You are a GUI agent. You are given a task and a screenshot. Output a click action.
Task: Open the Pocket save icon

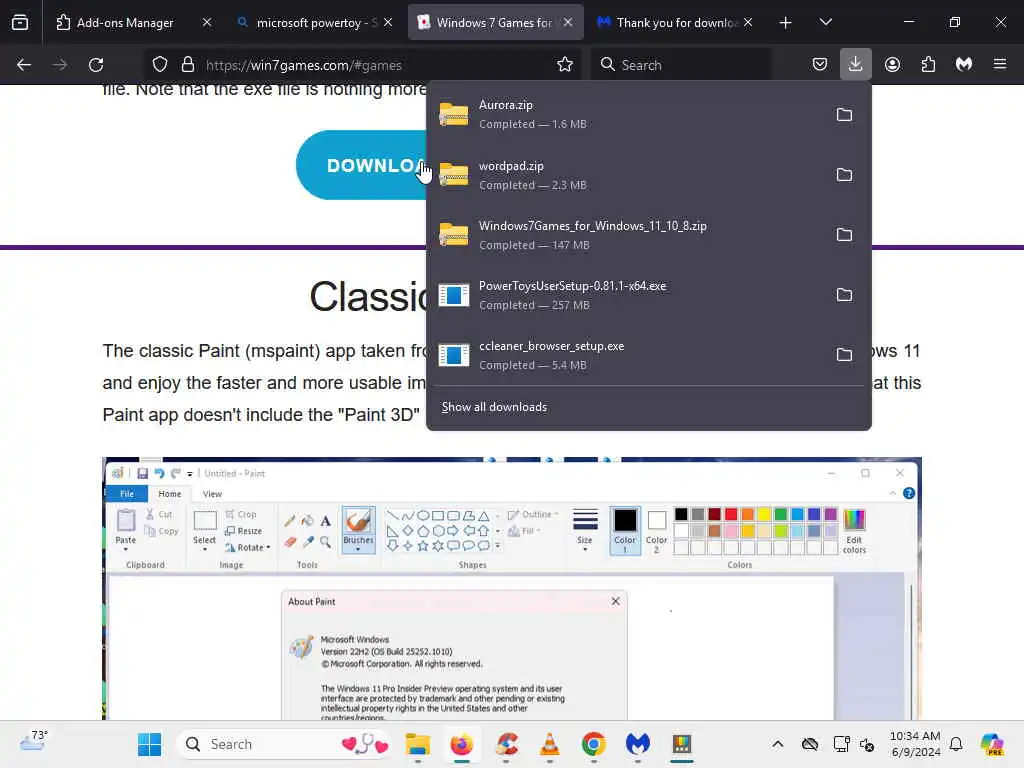click(820, 65)
